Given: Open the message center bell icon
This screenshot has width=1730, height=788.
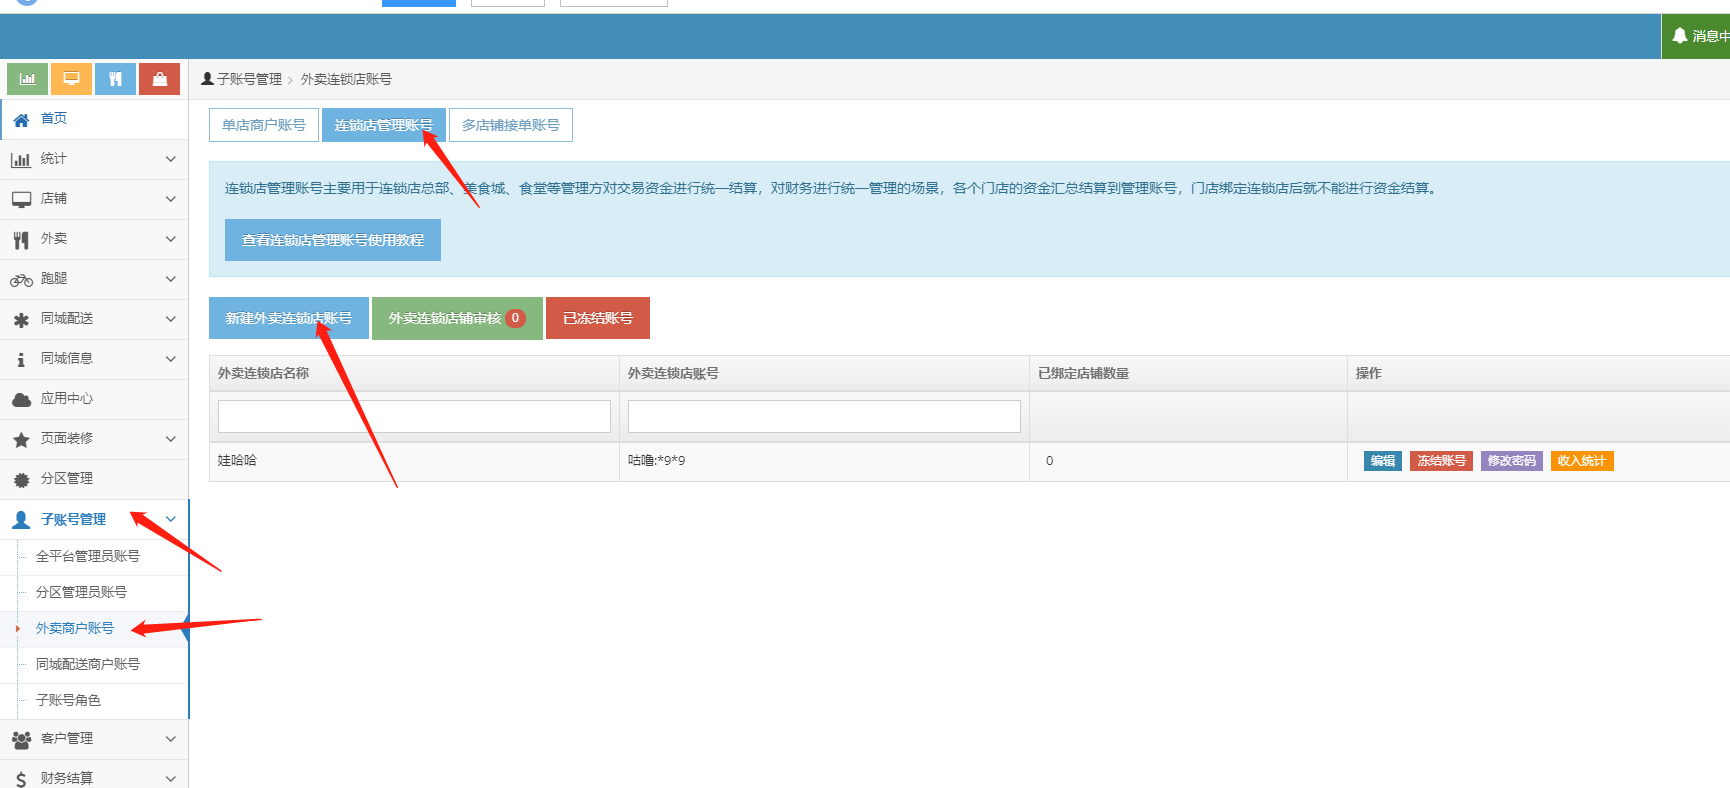Looking at the screenshot, I should [x=1680, y=36].
